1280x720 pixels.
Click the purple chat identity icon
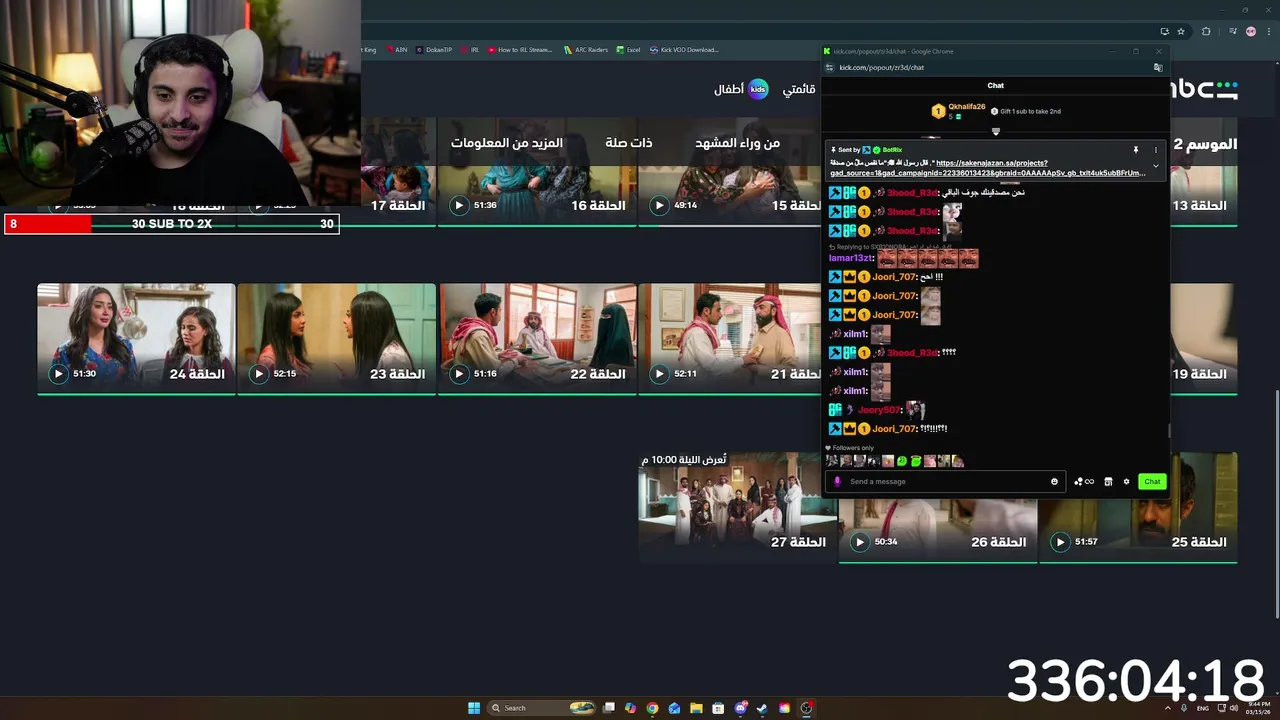[x=838, y=482]
